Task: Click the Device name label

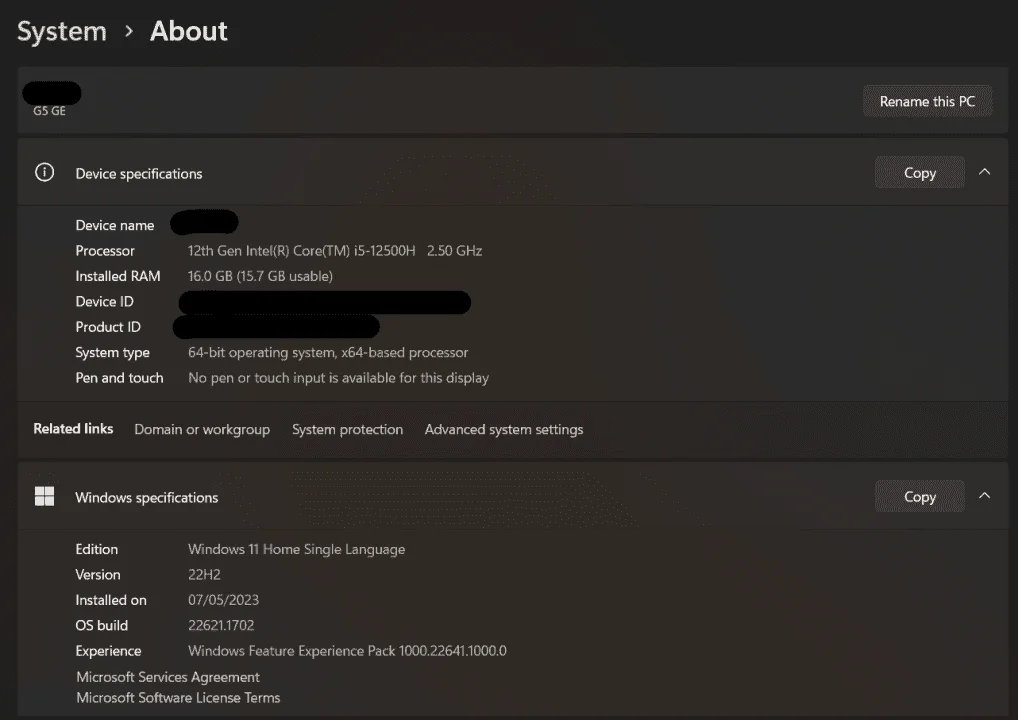Action: coord(115,225)
